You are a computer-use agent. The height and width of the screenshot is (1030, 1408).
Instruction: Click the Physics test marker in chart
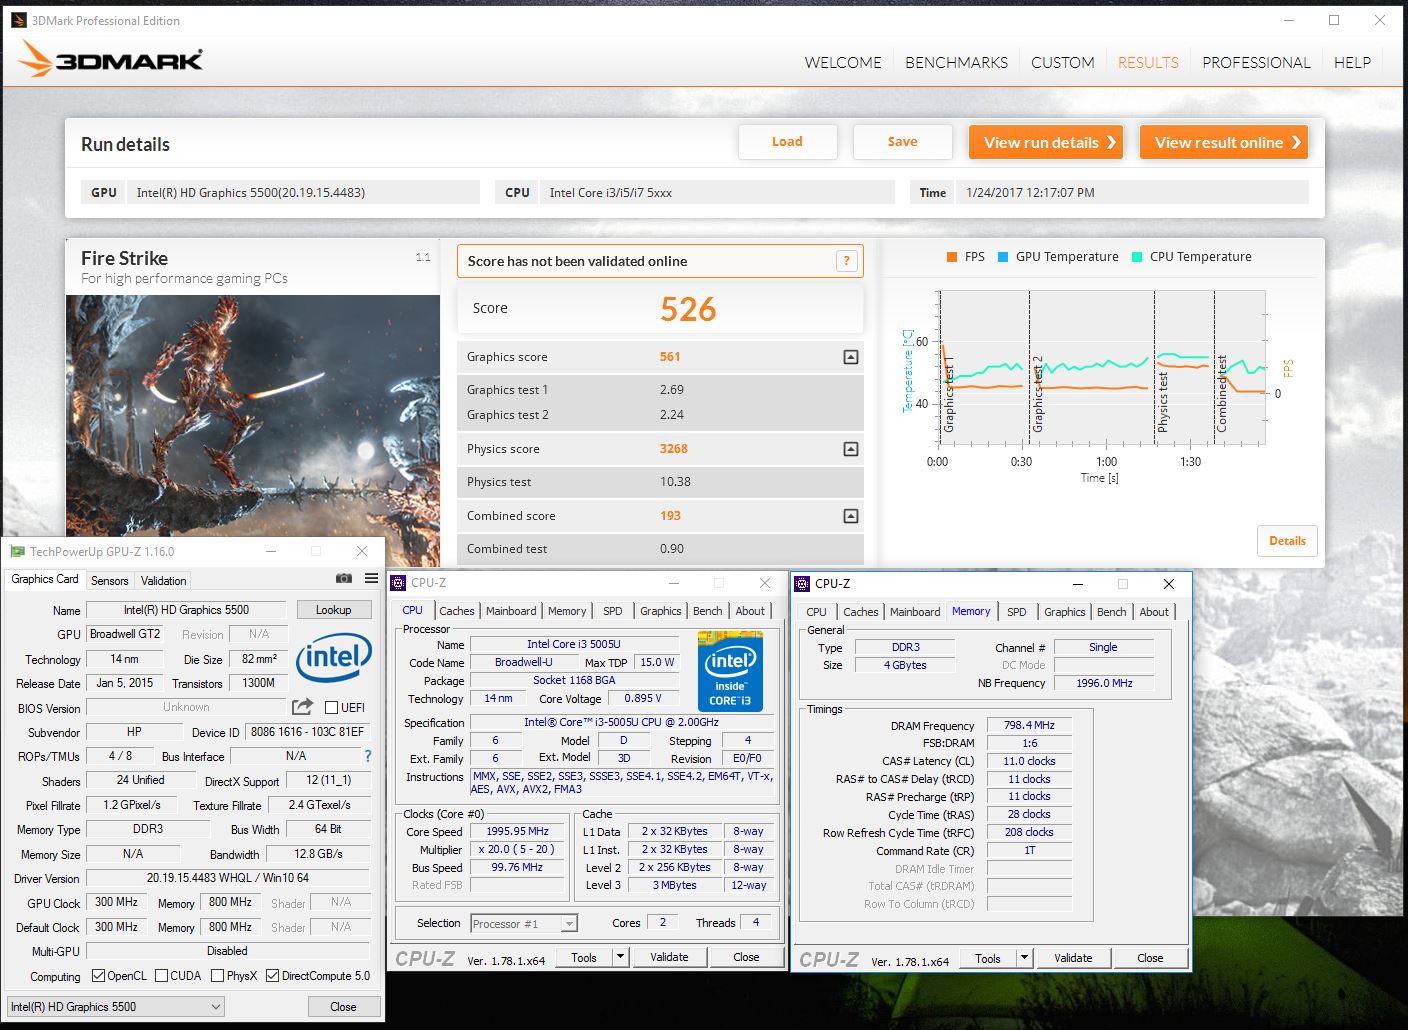(x=1162, y=400)
